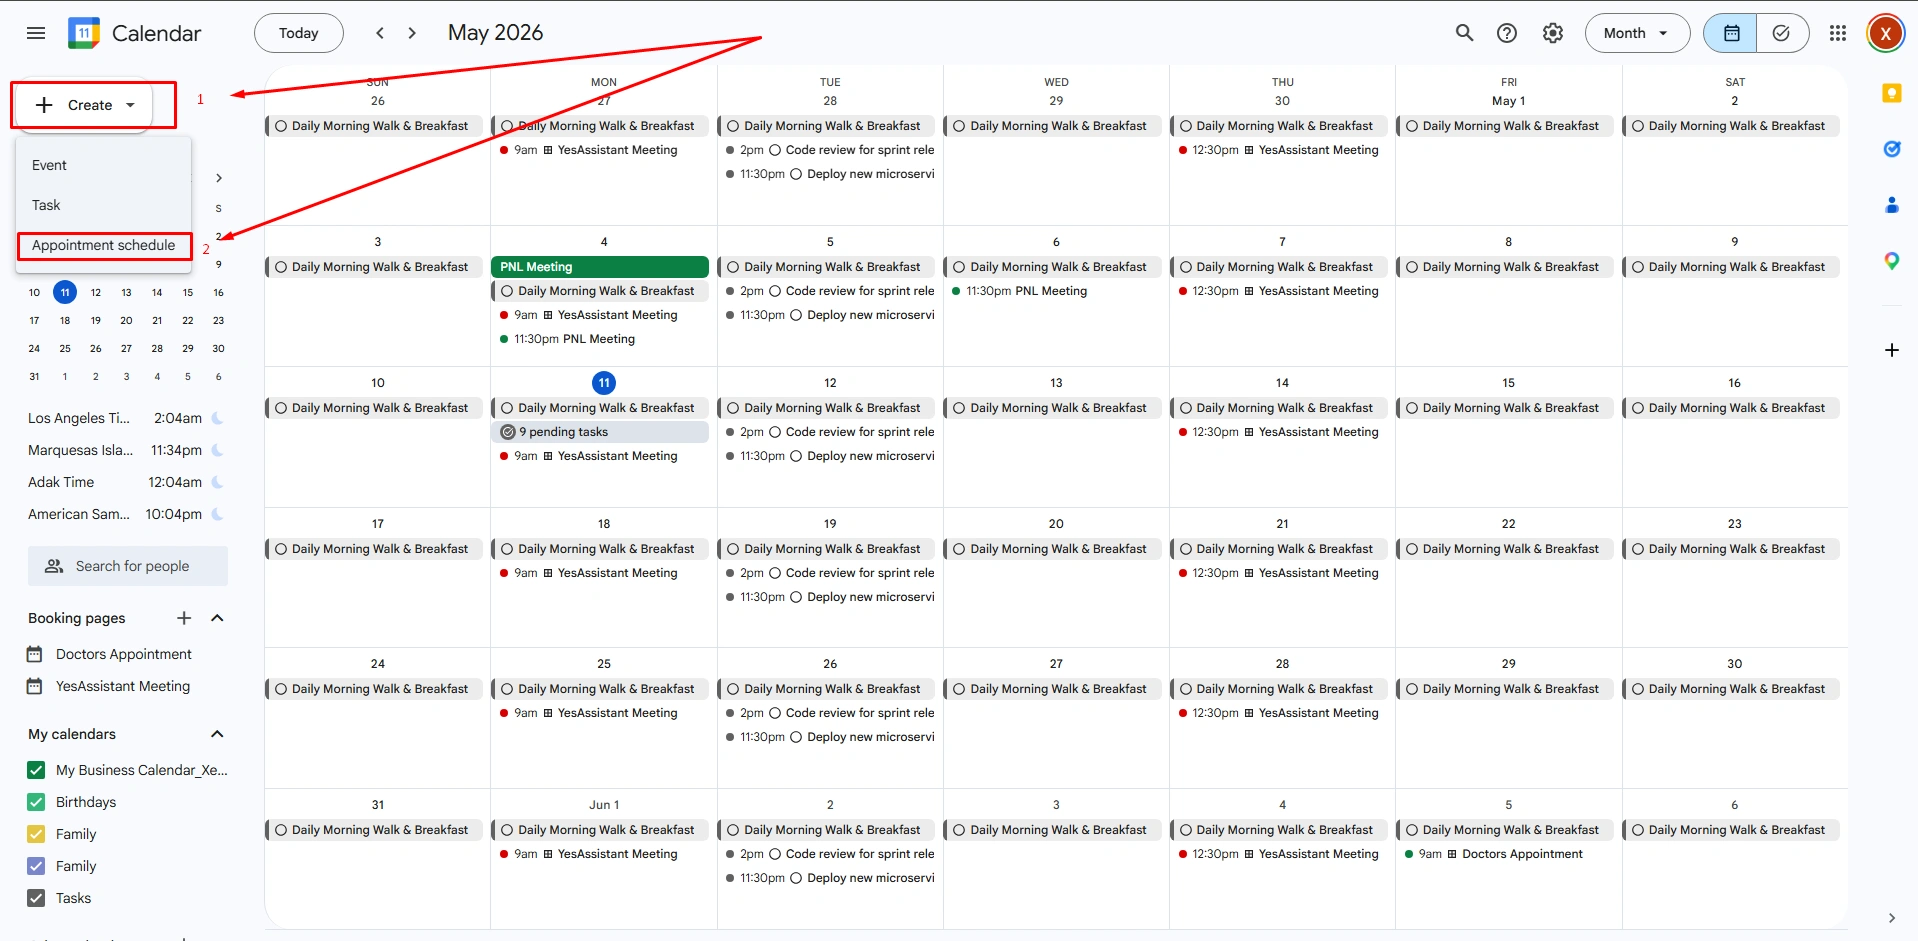Toggle purple Family calendar checkbox
This screenshot has height=941, width=1918.
(36, 866)
